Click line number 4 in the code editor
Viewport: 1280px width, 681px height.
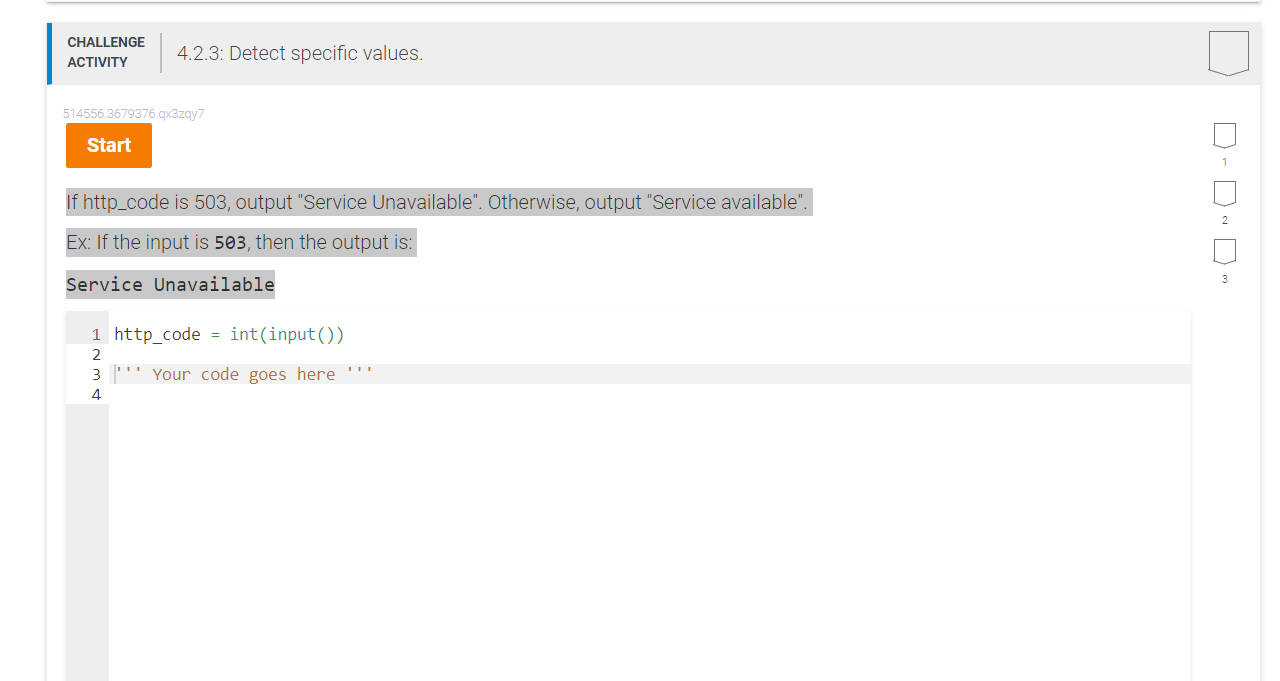coord(96,394)
